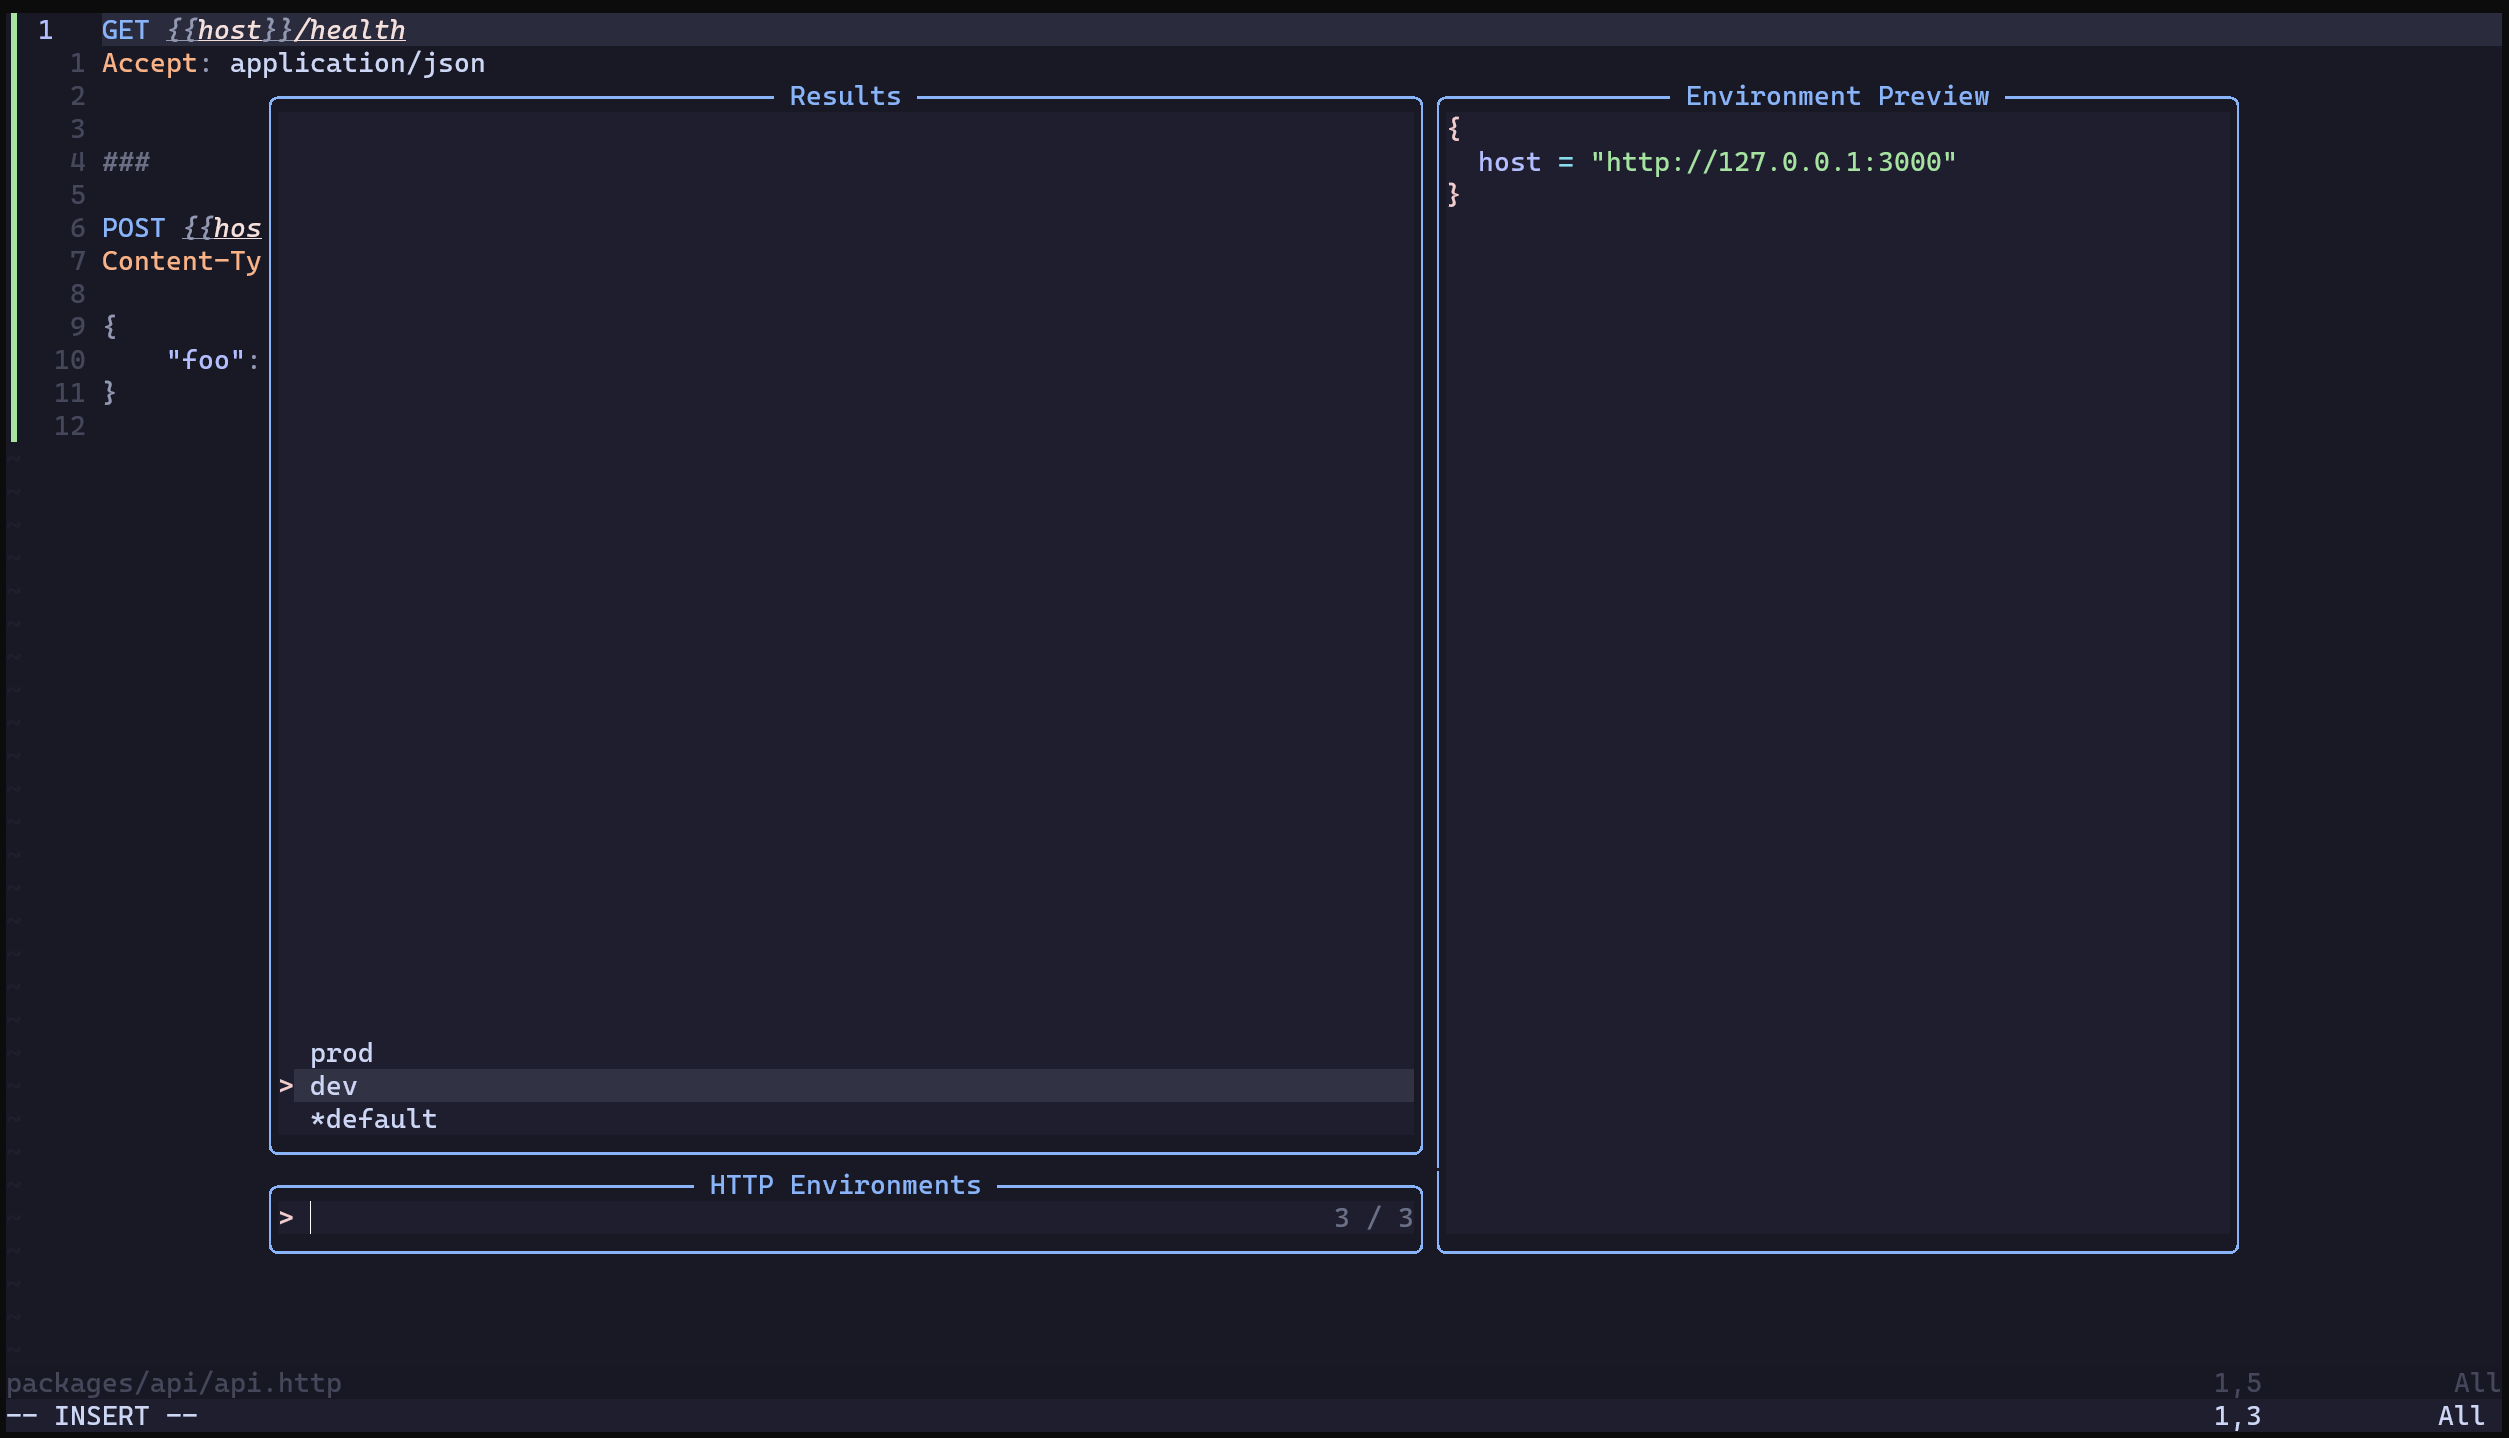Click the host URL string in preview

(x=1773, y=162)
